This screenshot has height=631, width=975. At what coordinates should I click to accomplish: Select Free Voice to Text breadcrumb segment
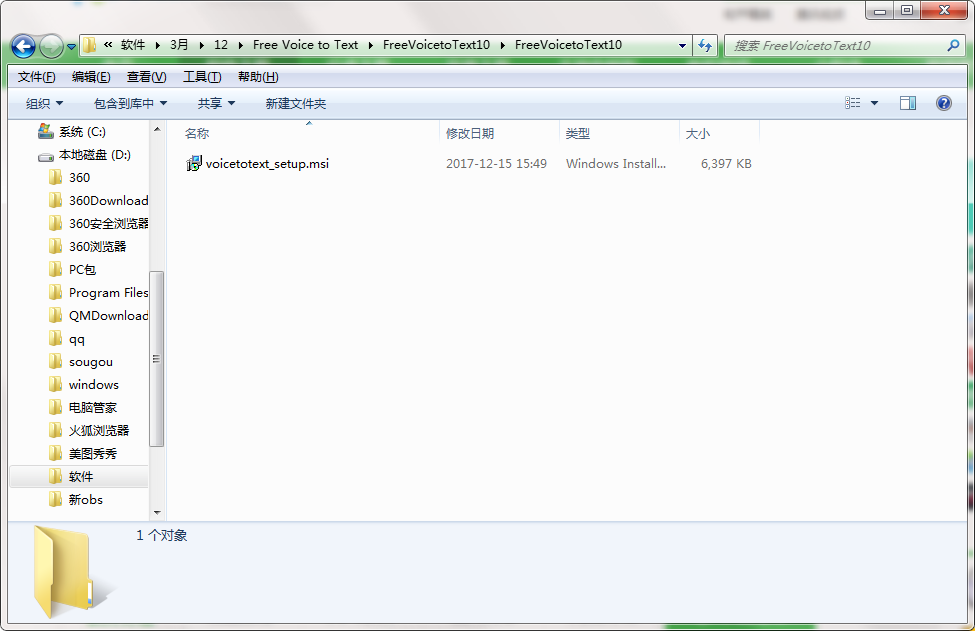pyautogui.click(x=305, y=45)
